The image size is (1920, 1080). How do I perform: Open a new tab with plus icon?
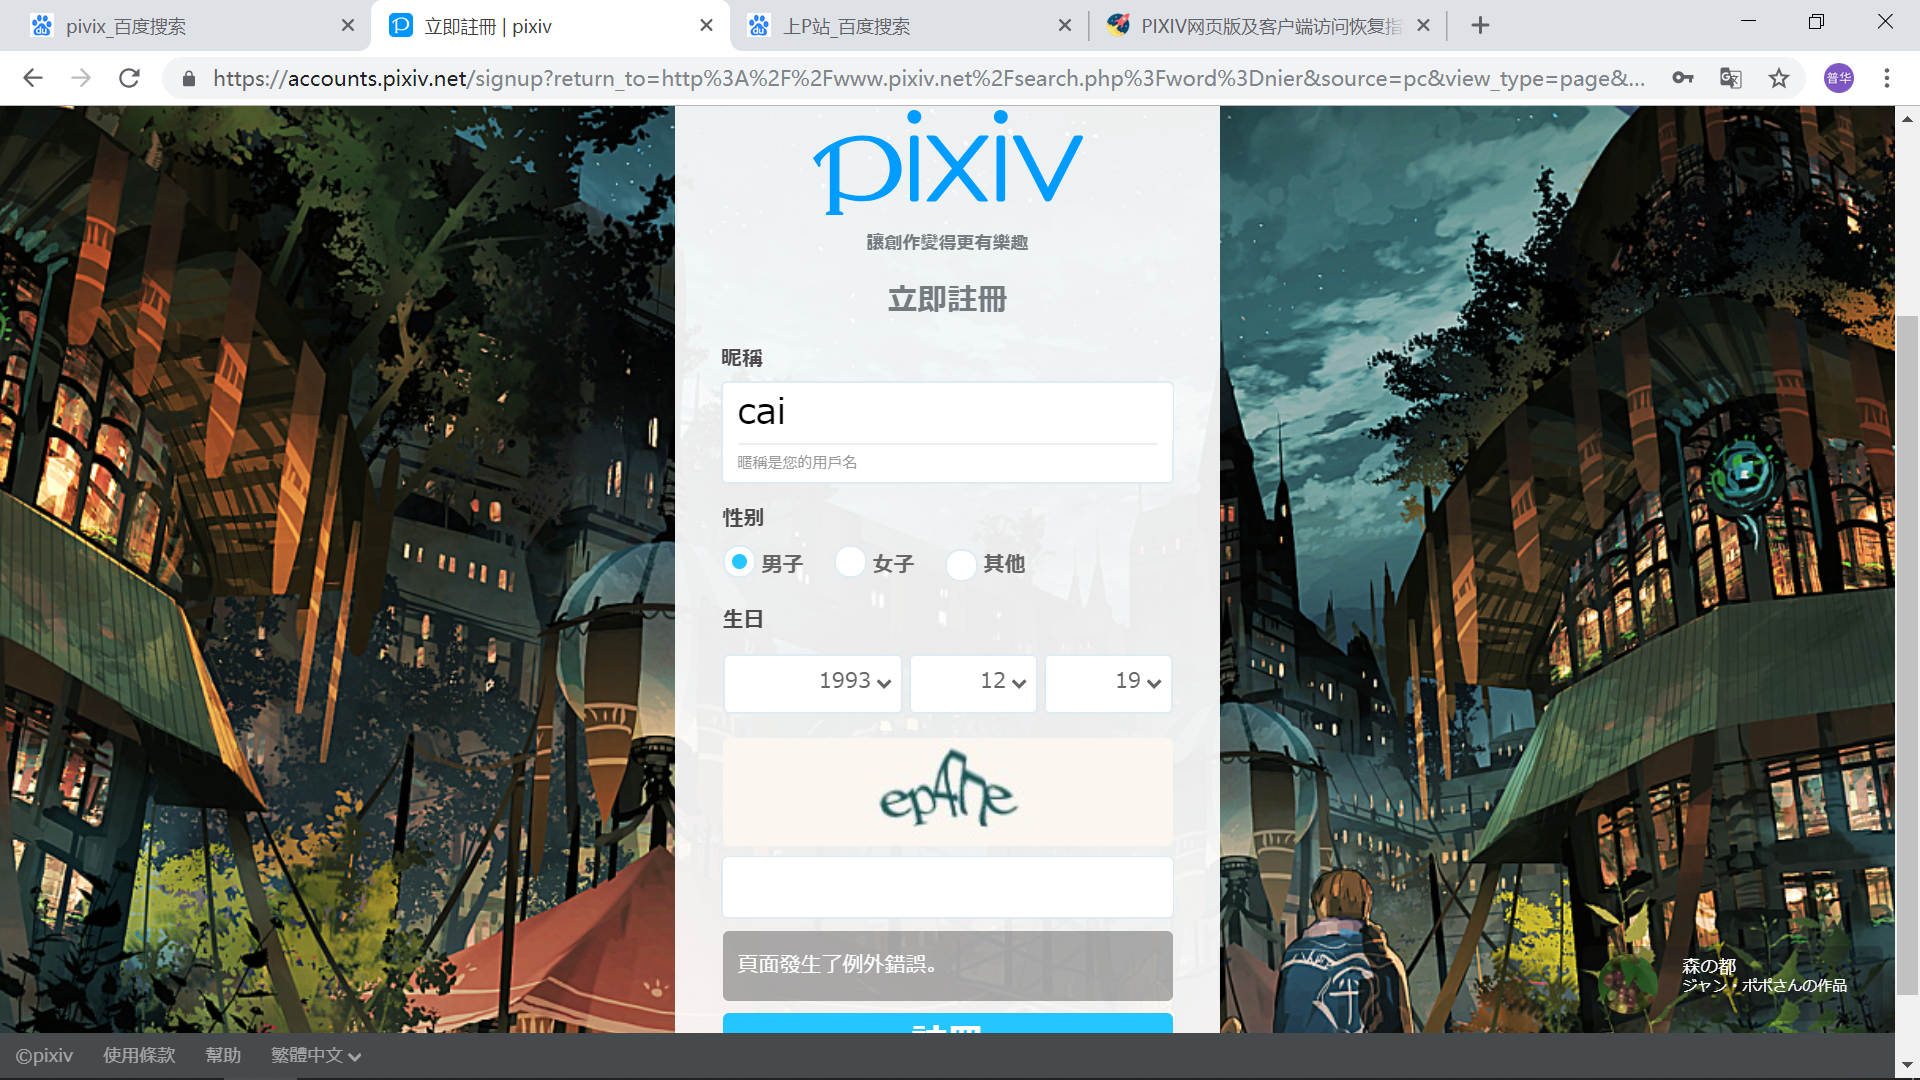1480,26
